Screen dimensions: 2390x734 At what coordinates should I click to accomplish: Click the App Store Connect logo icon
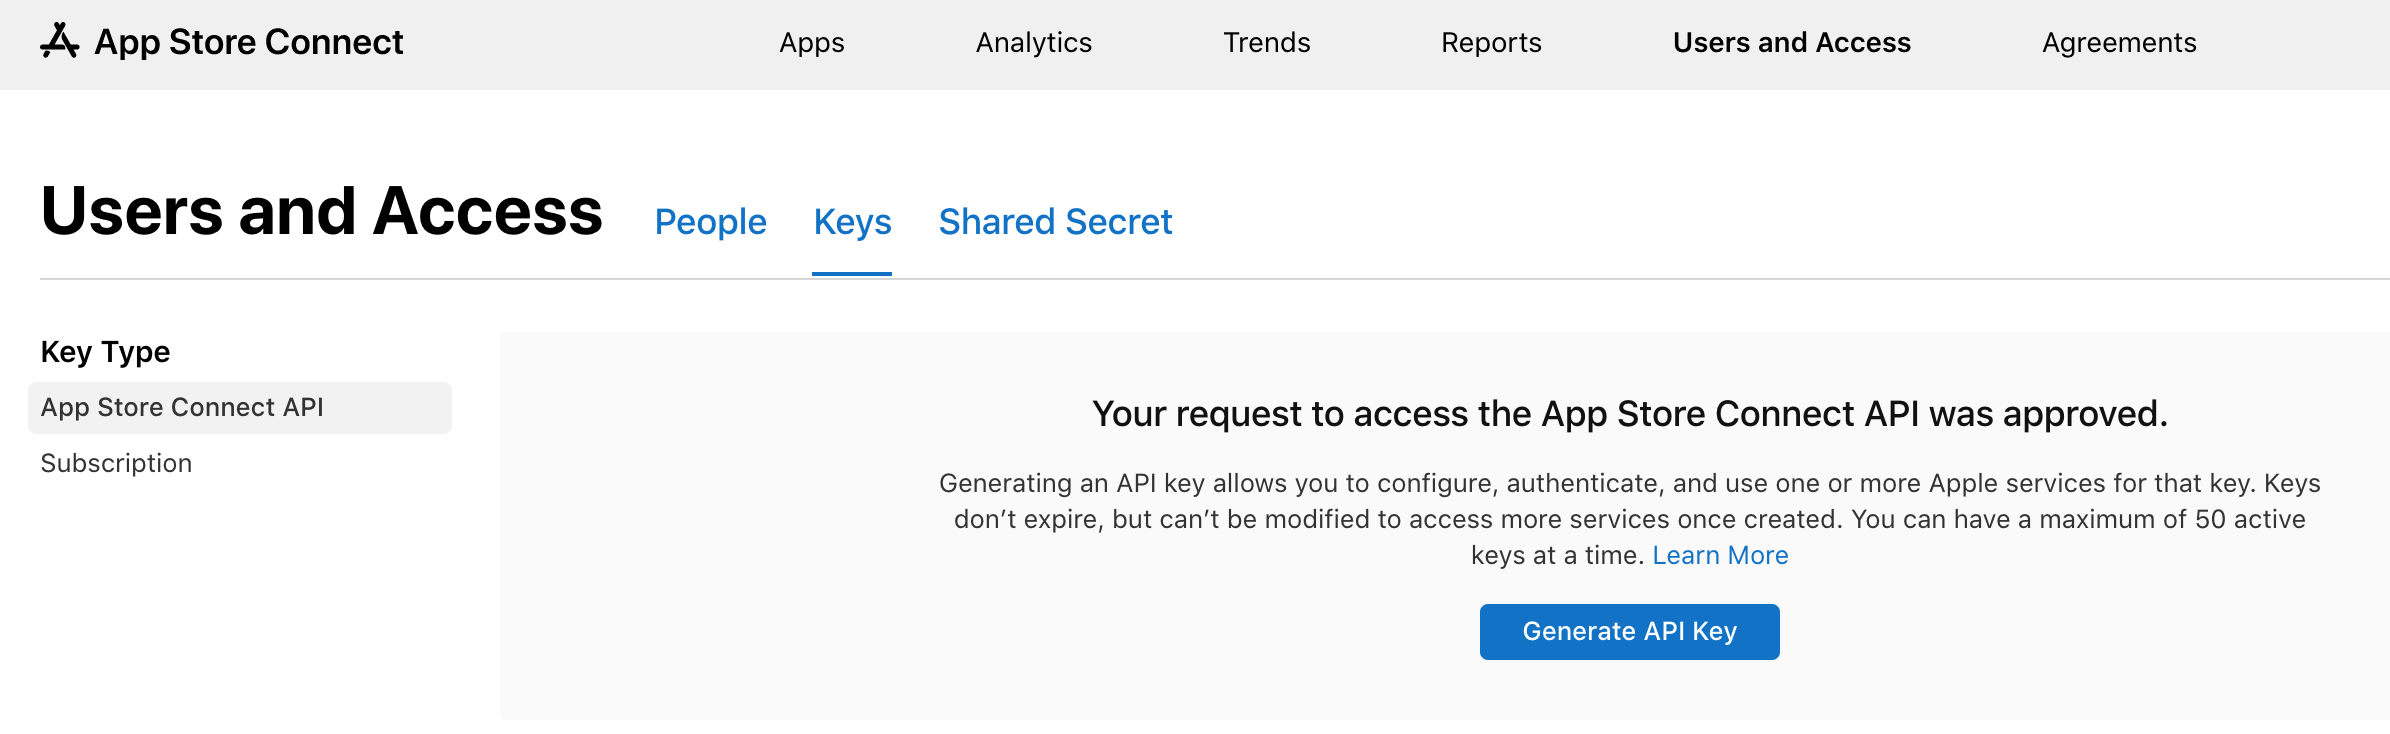coord(59,41)
